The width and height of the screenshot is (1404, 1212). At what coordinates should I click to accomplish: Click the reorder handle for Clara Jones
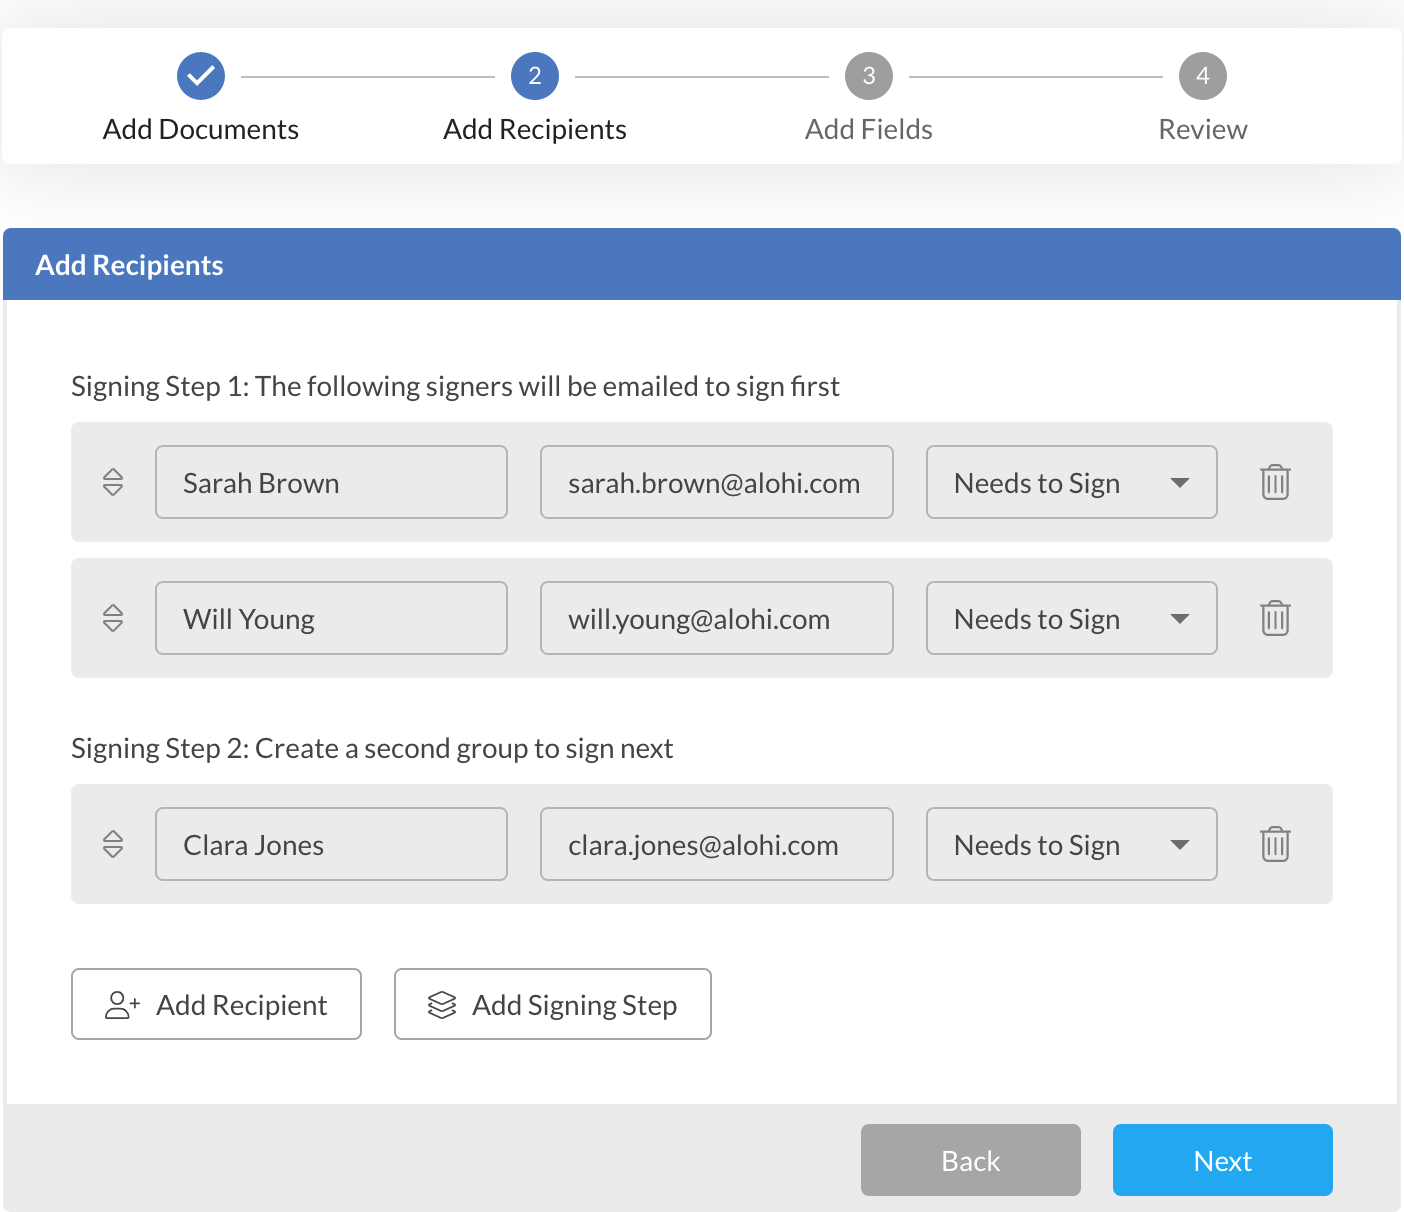113,844
